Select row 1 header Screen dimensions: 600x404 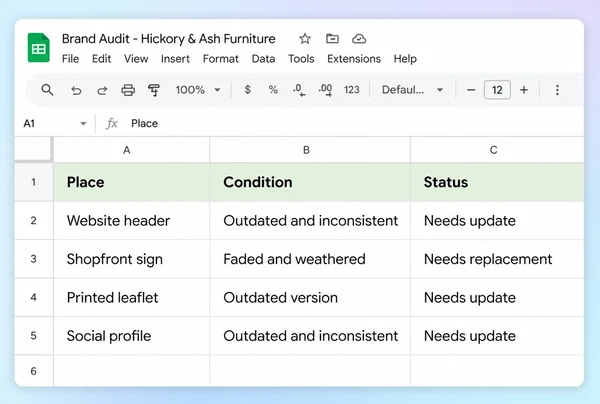click(34, 182)
